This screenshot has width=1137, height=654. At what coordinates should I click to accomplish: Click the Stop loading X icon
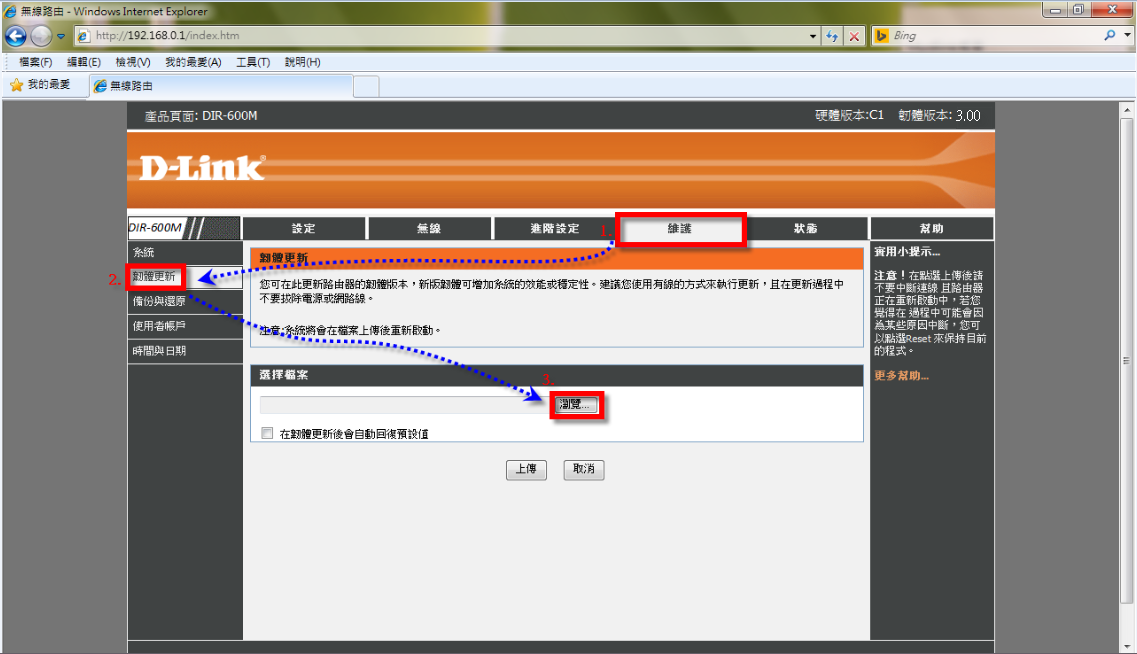855,36
